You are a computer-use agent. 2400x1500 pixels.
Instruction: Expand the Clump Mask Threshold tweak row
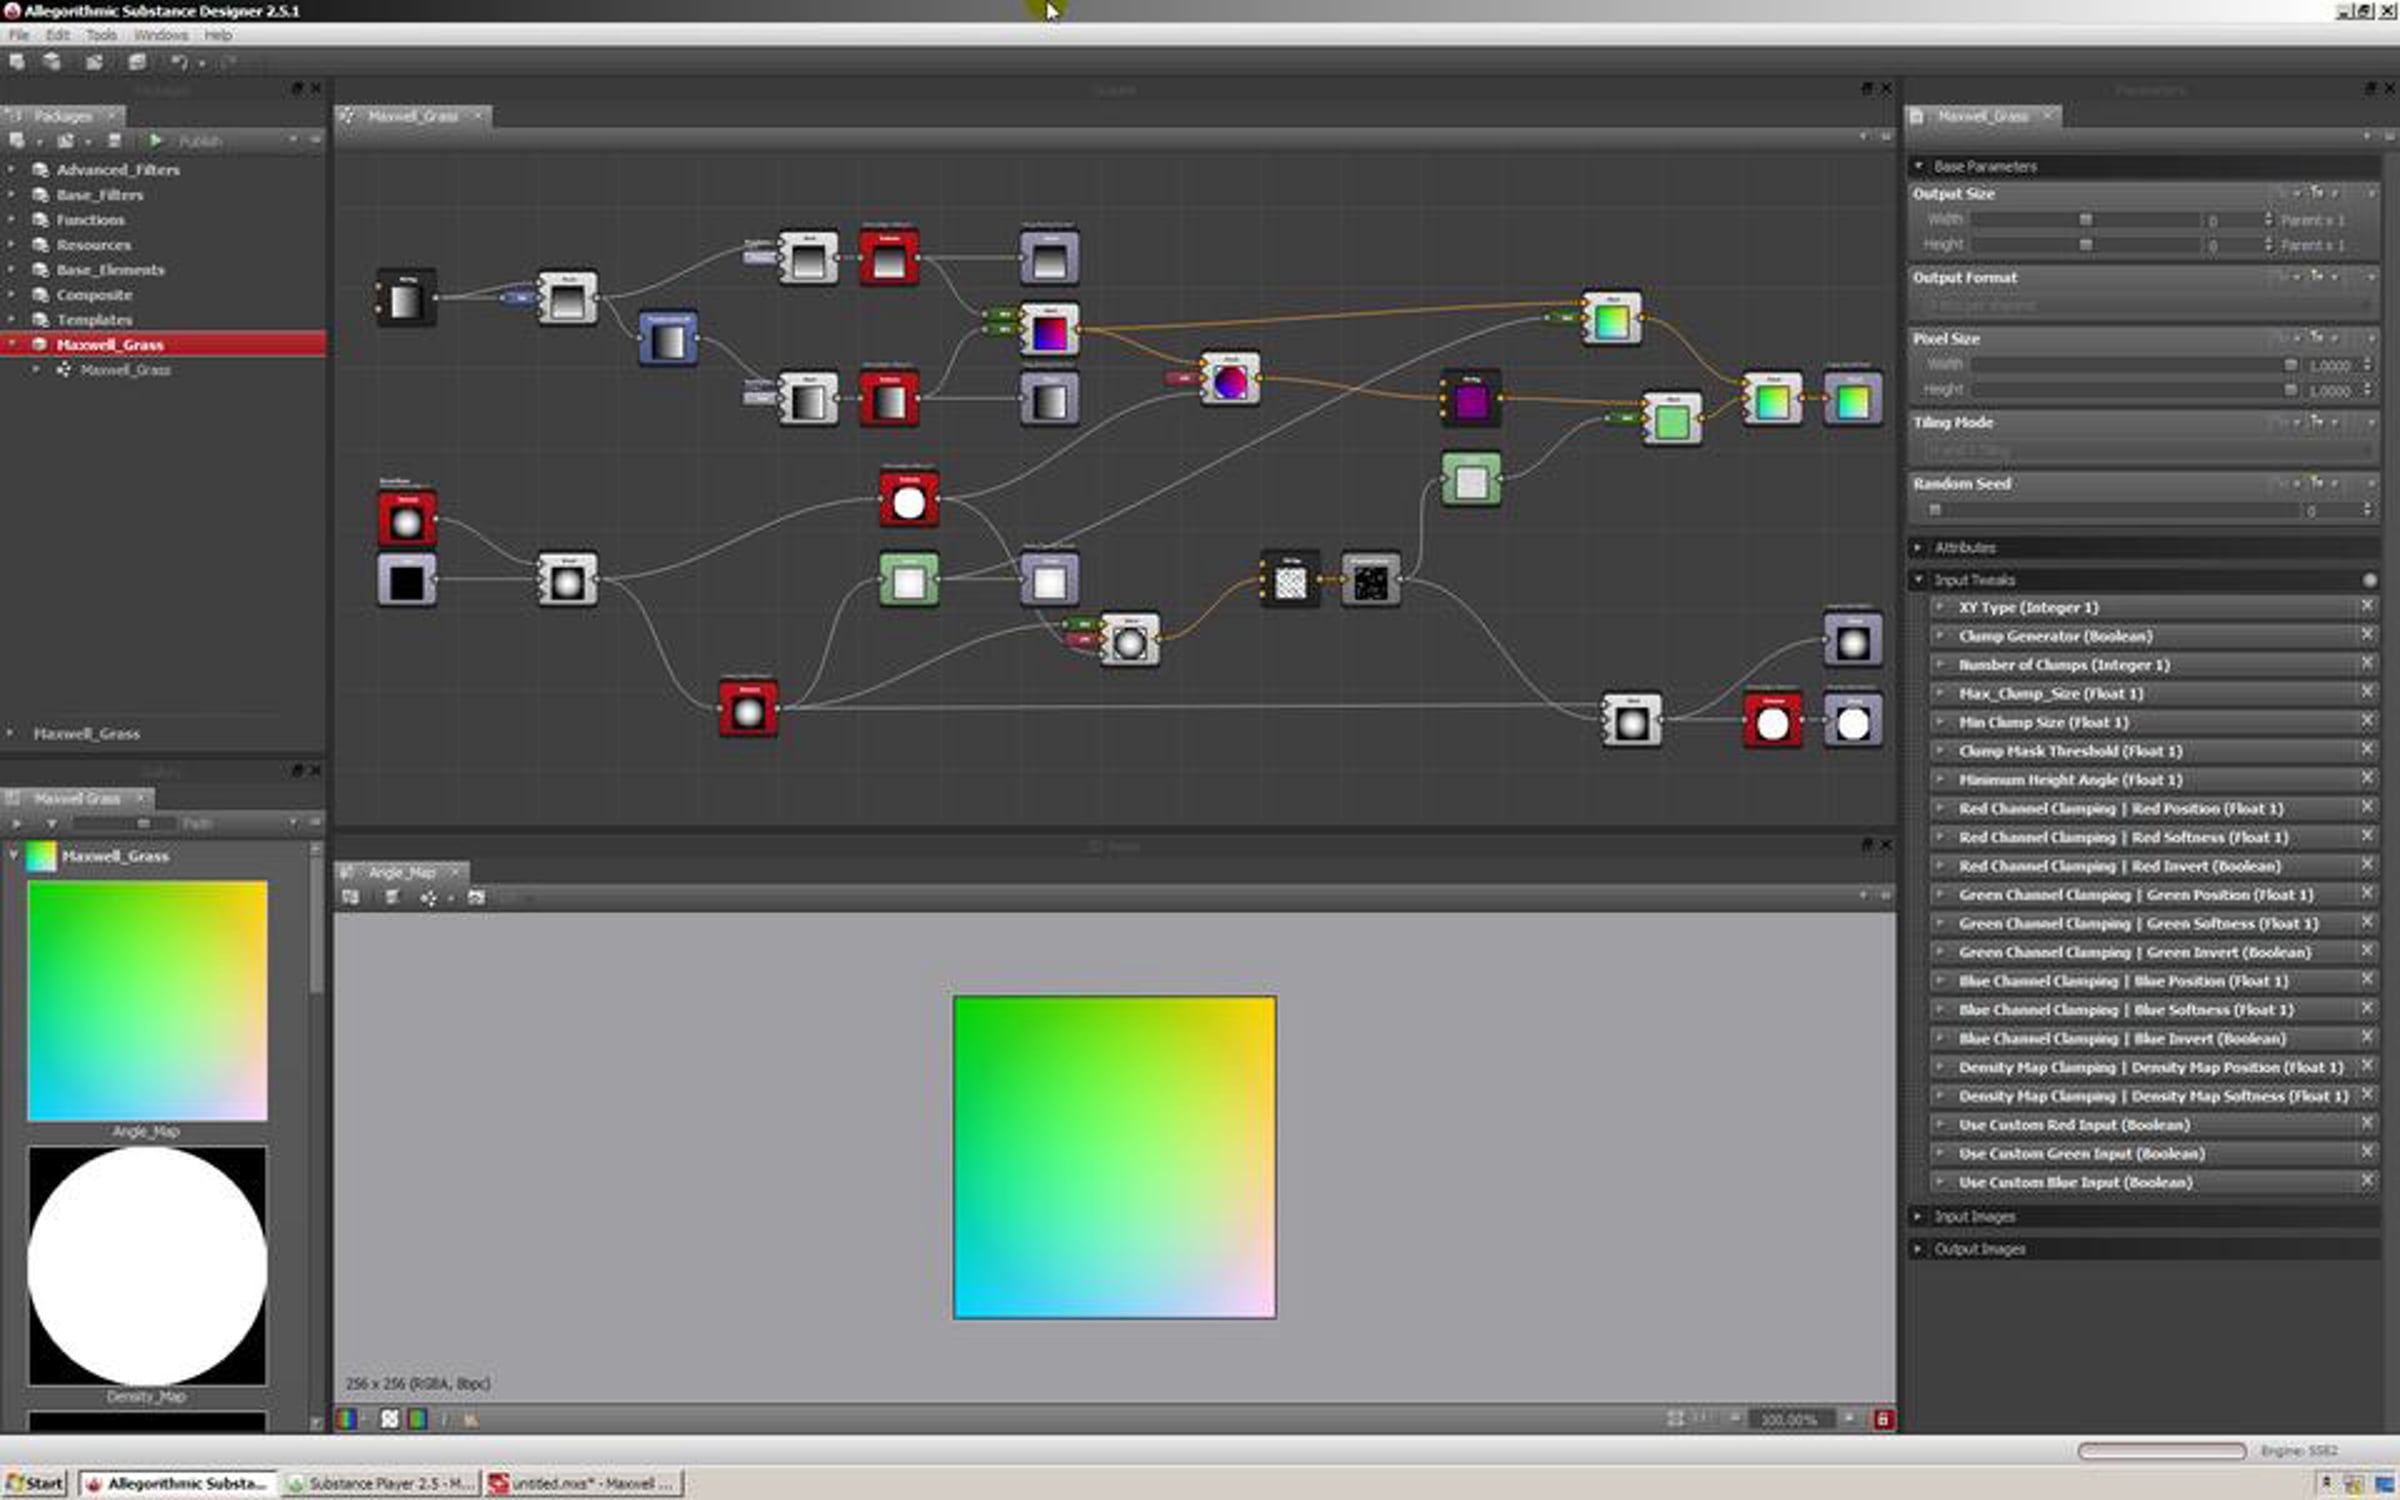click(x=1940, y=750)
